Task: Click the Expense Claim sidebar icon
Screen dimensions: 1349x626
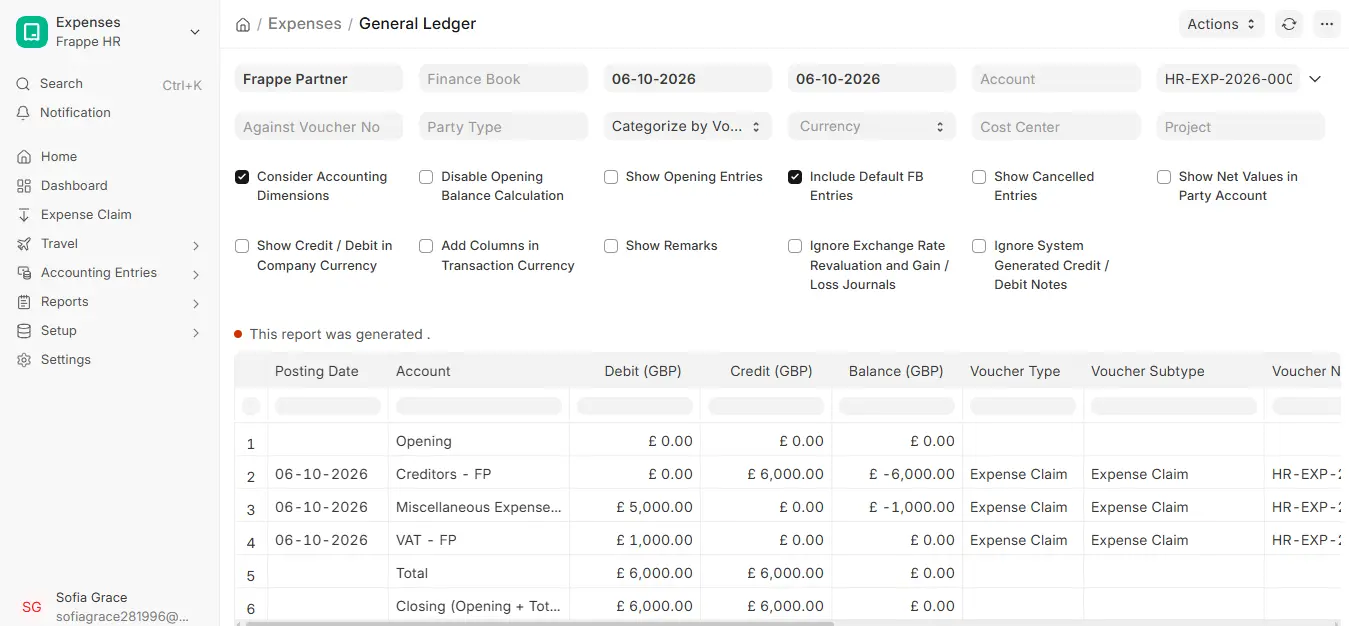Action: coord(24,215)
